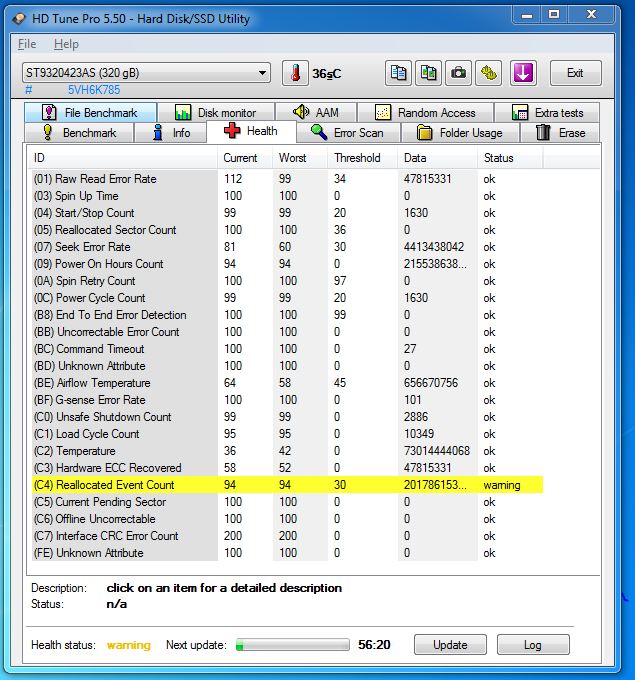635x680 pixels.
Task: Select the Airflow Temperature row
Action: (x=286, y=382)
